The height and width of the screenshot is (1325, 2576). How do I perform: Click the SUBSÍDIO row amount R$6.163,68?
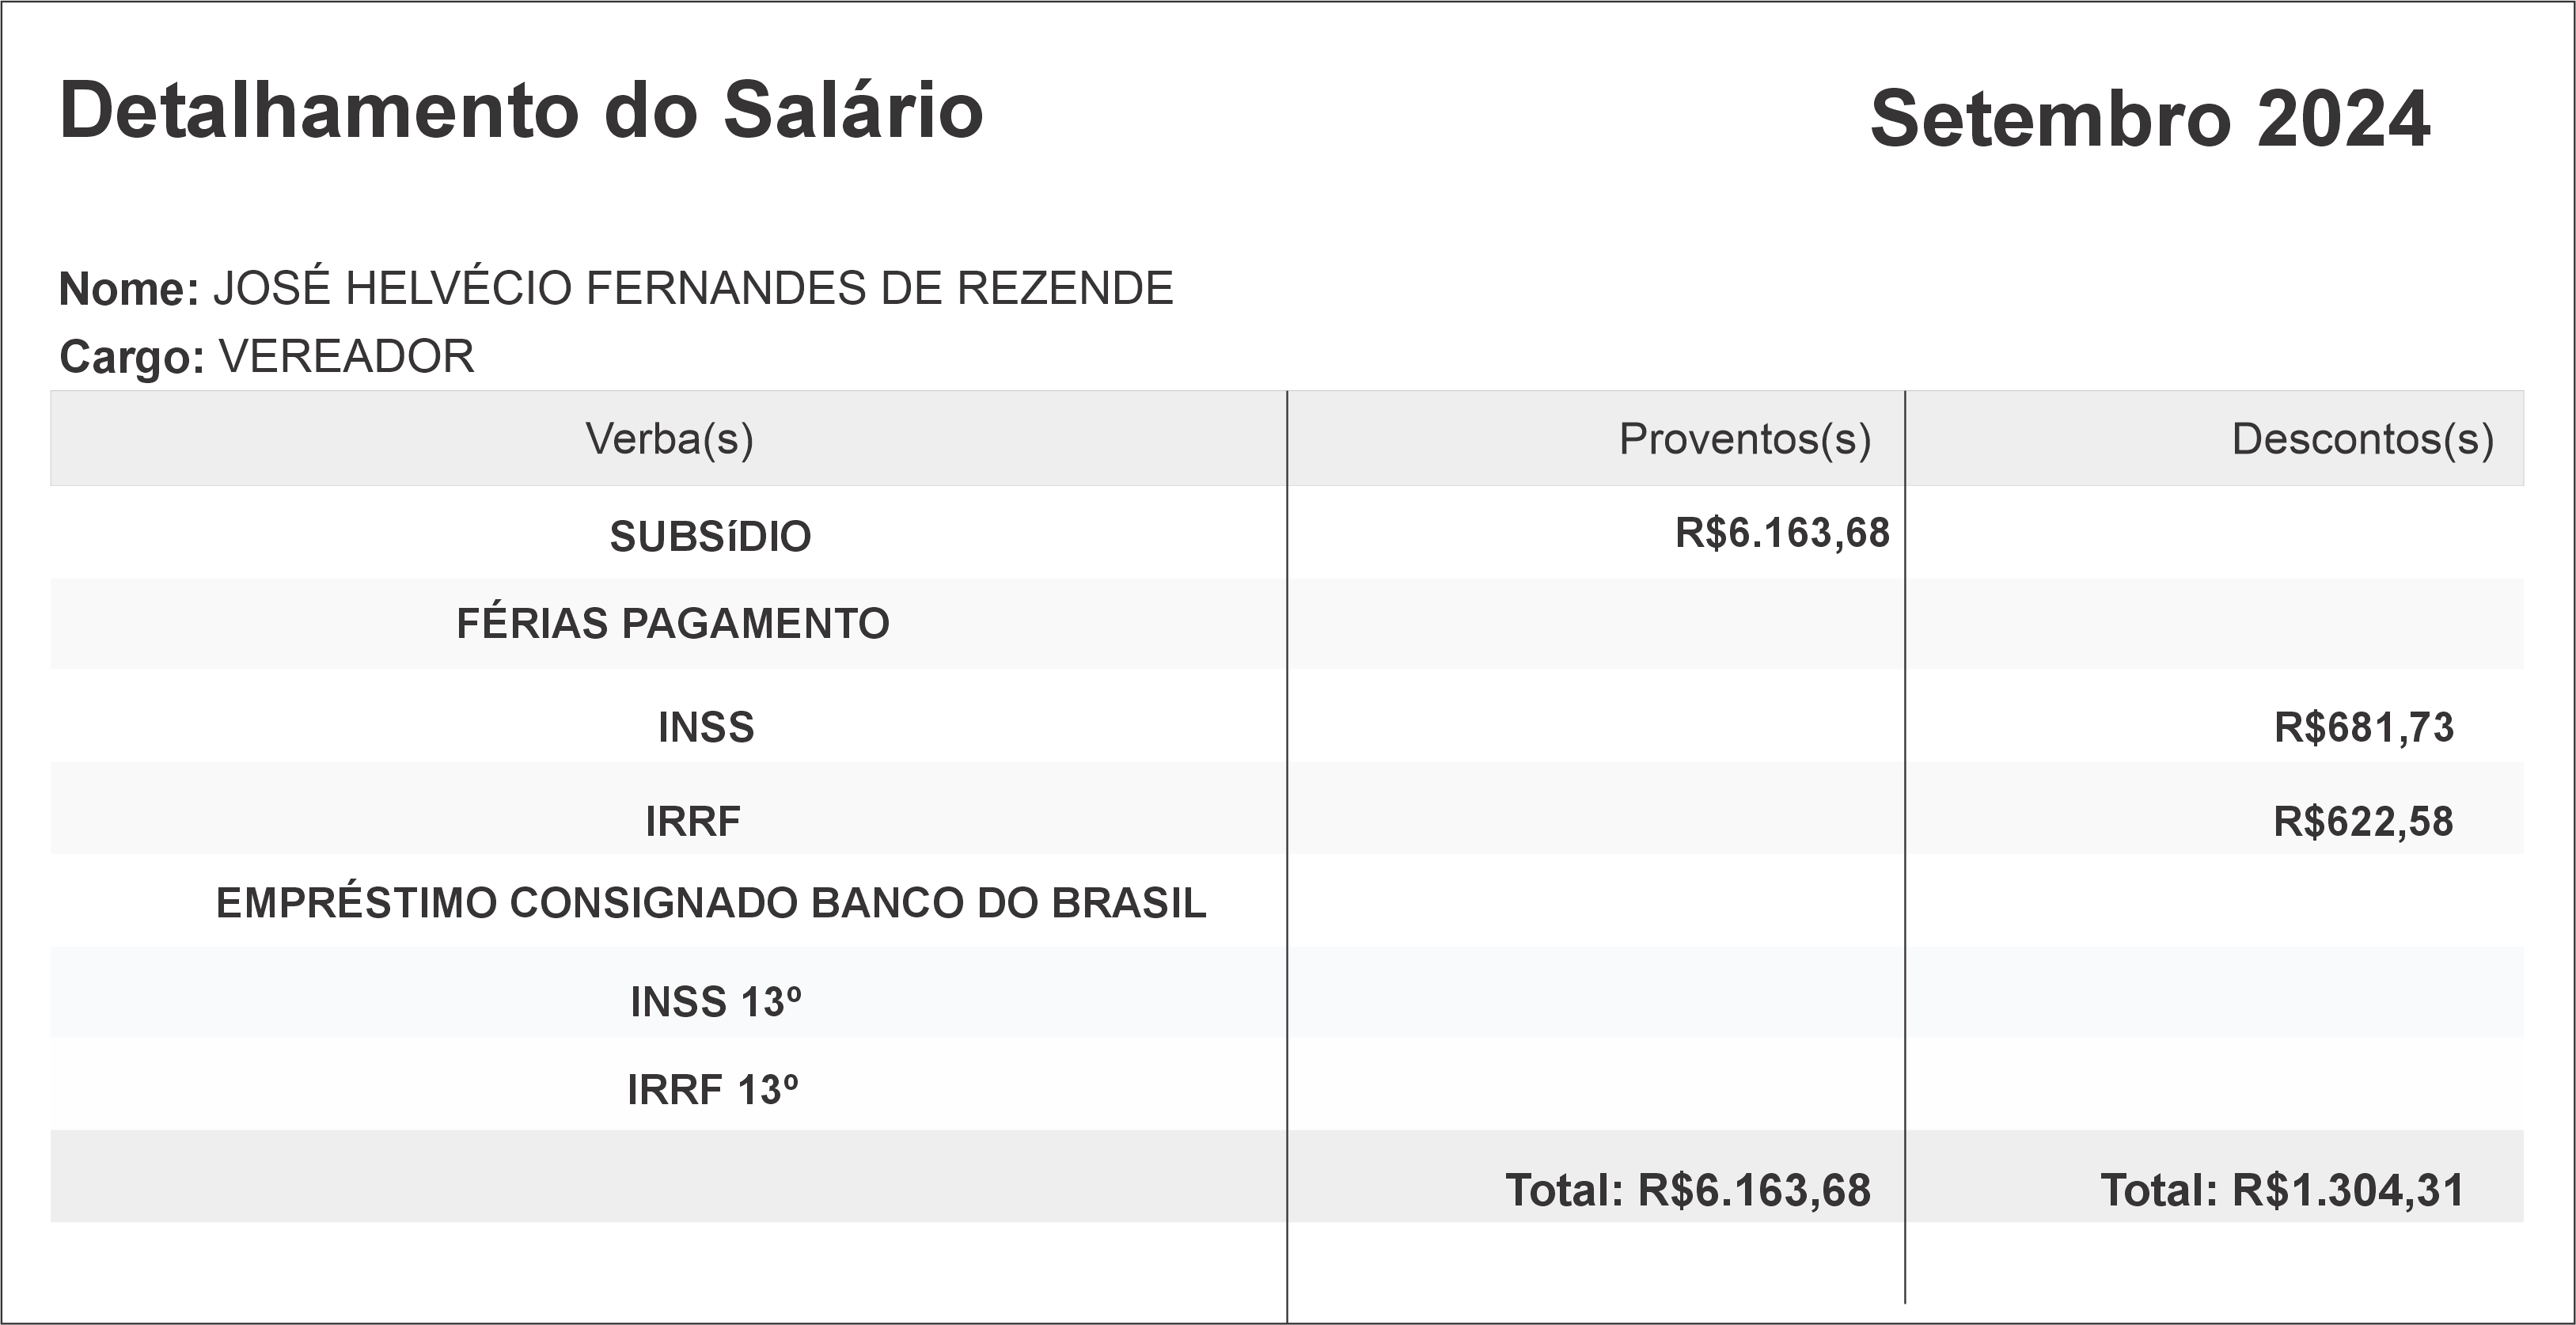point(1782,533)
